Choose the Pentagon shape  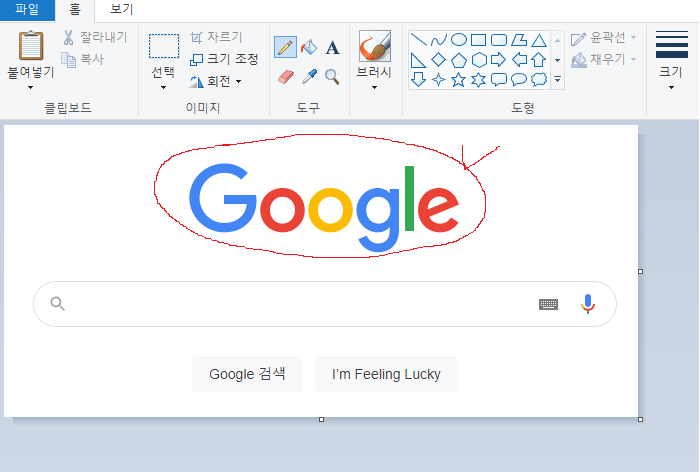pos(458,60)
